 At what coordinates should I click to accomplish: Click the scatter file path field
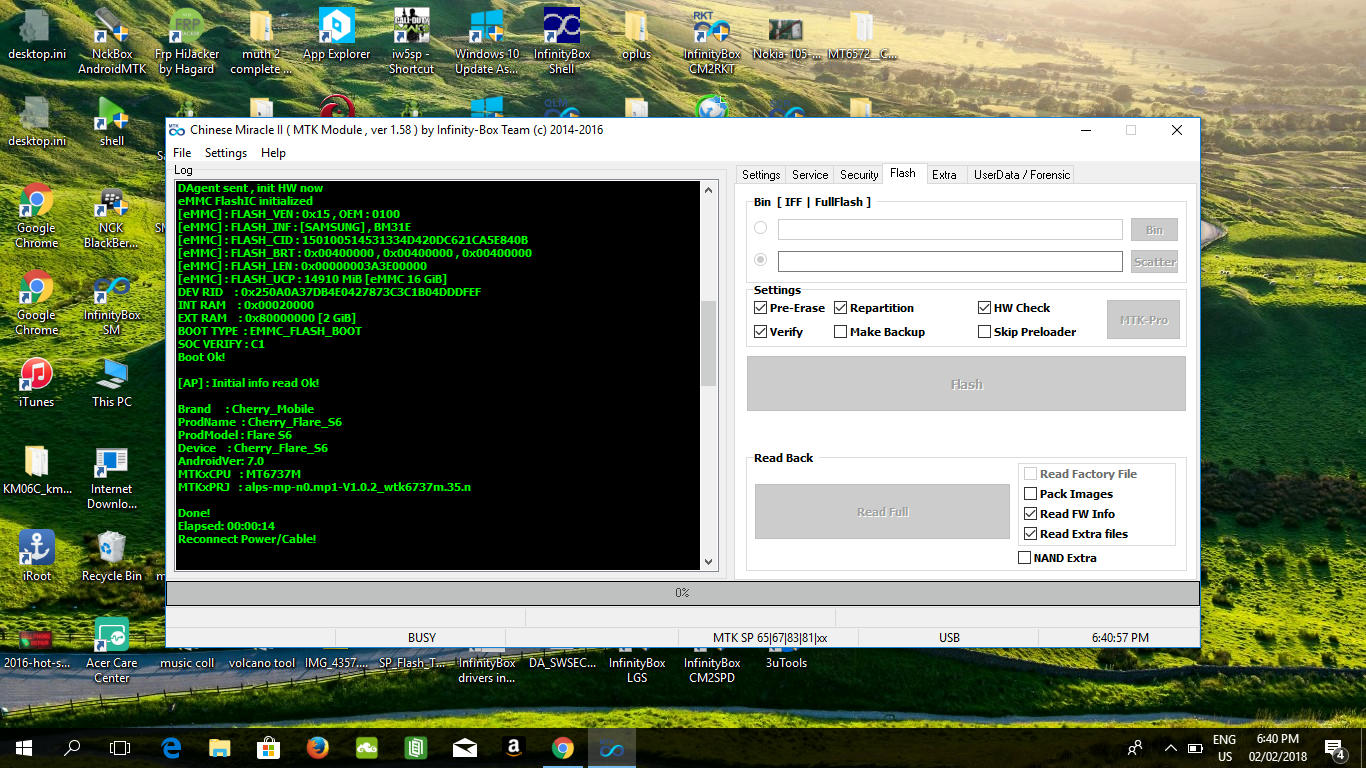point(949,261)
